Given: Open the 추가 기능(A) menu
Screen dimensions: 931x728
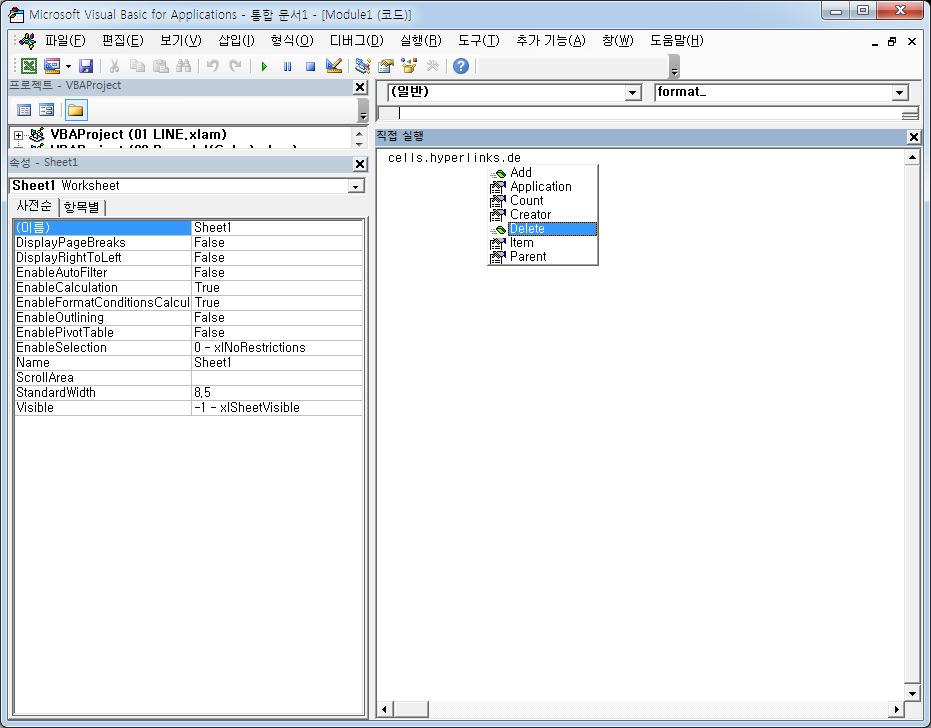Looking at the screenshot, I should [550, 40].
